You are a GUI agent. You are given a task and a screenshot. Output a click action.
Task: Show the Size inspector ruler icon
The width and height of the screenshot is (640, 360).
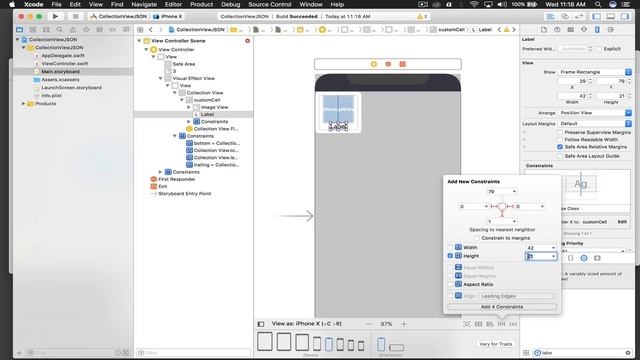point(597,30)
